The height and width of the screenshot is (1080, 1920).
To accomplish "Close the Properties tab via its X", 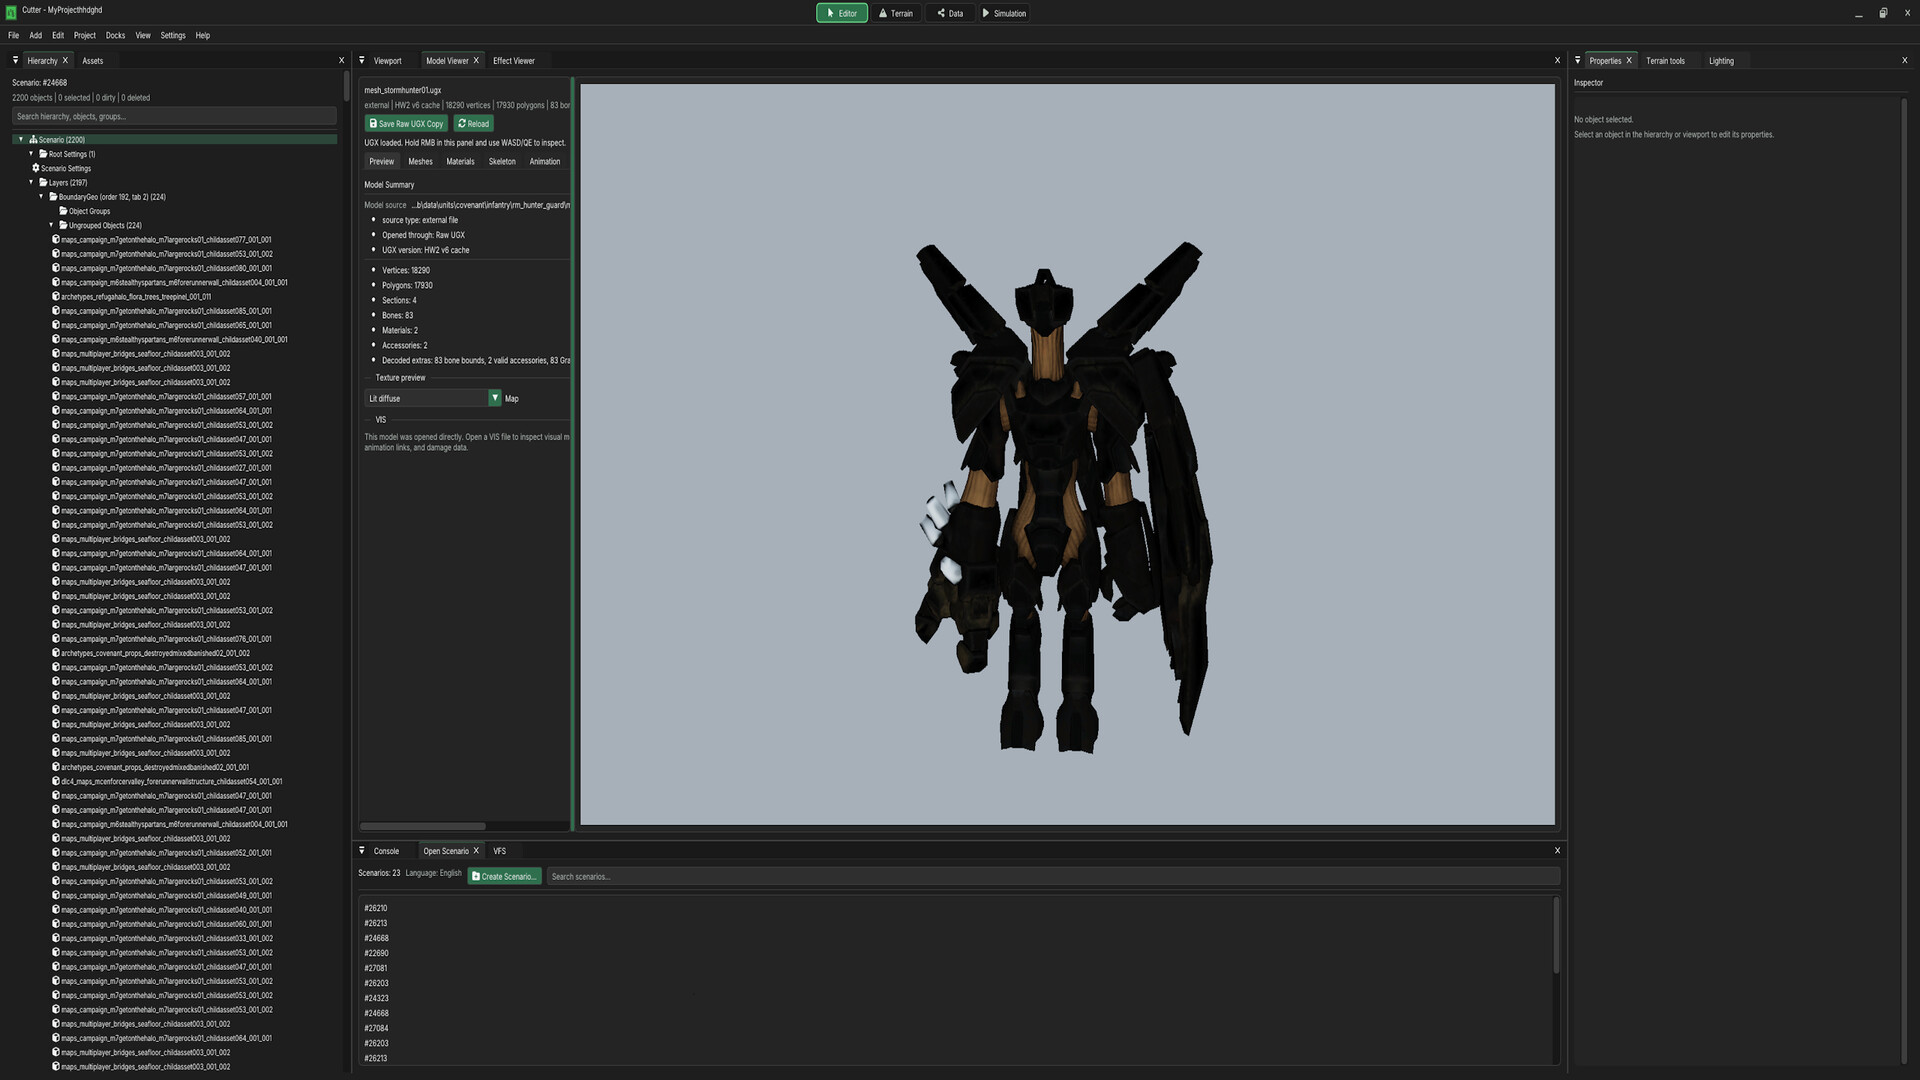I will (x=1629, y=61).
